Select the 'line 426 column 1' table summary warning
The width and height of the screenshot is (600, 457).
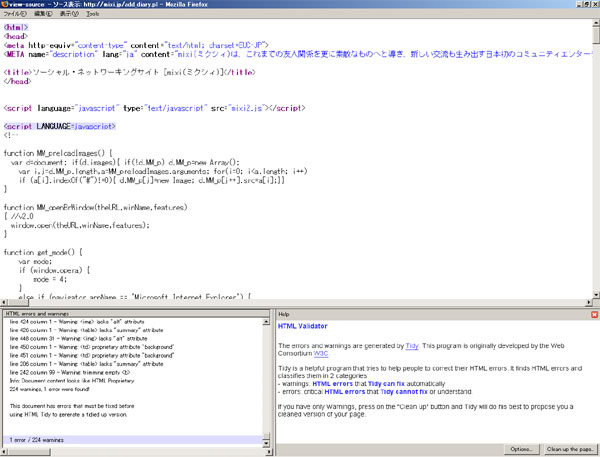pyautogui.click(x=132, y=330)
